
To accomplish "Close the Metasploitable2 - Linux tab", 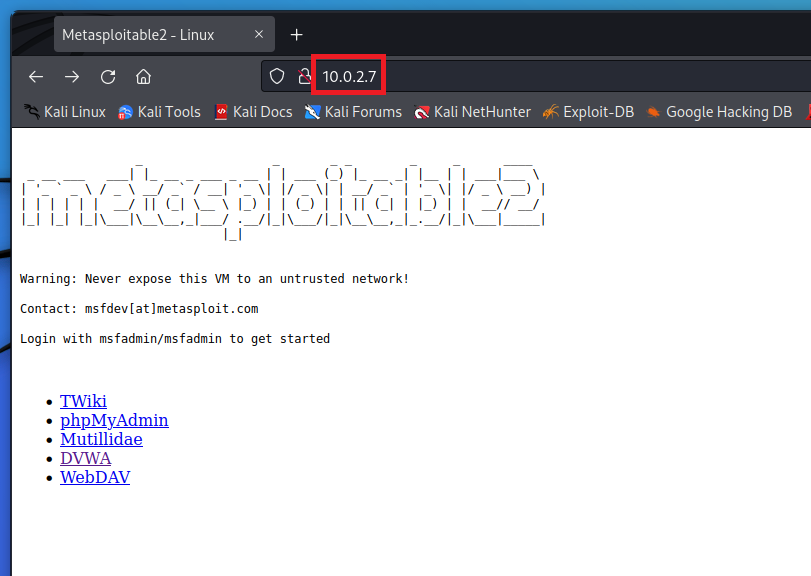I will (x=259, y=34).
